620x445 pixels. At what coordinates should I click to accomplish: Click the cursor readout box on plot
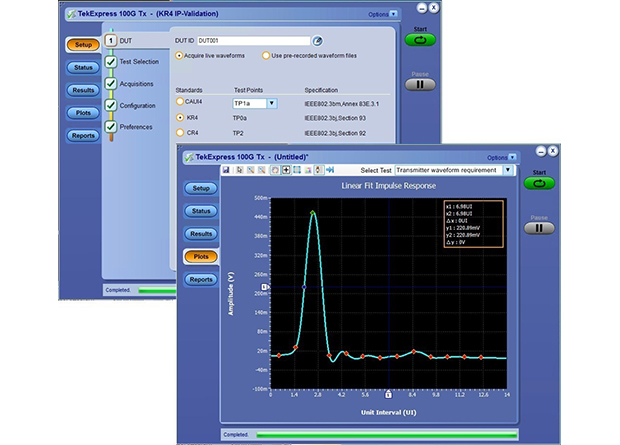click(474, 224)
